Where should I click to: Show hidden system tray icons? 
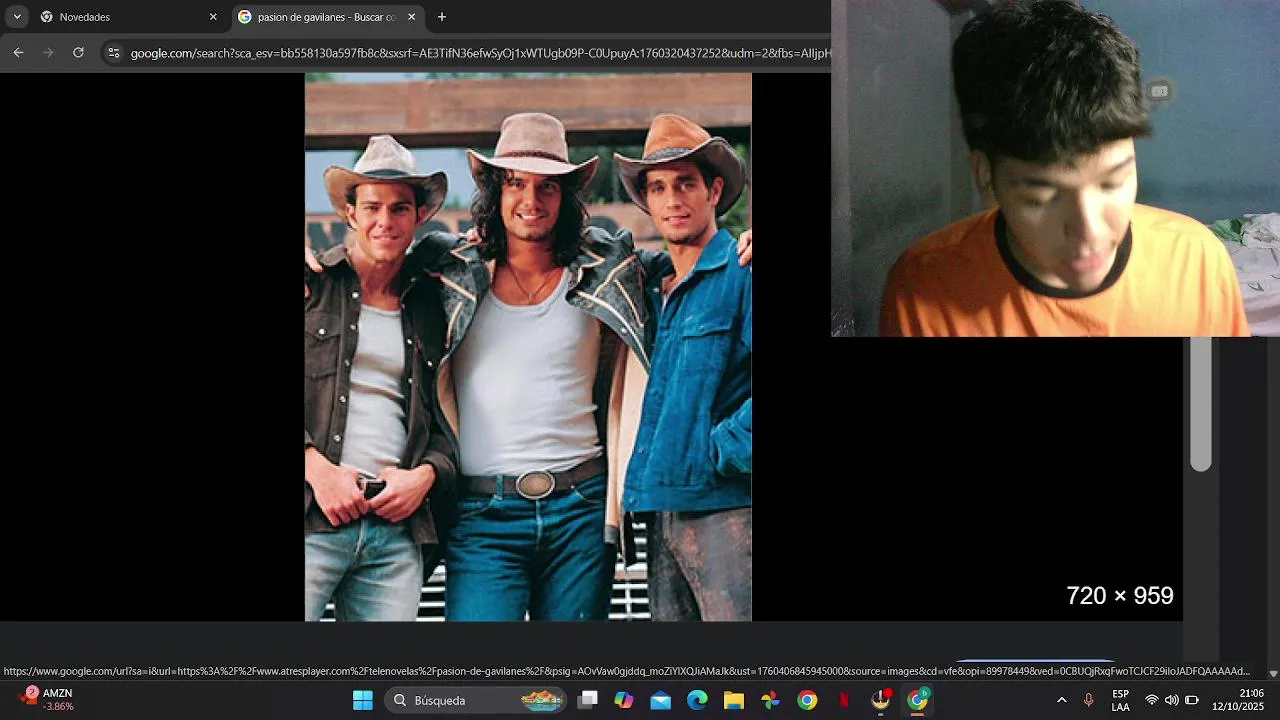pos(1062,700)
